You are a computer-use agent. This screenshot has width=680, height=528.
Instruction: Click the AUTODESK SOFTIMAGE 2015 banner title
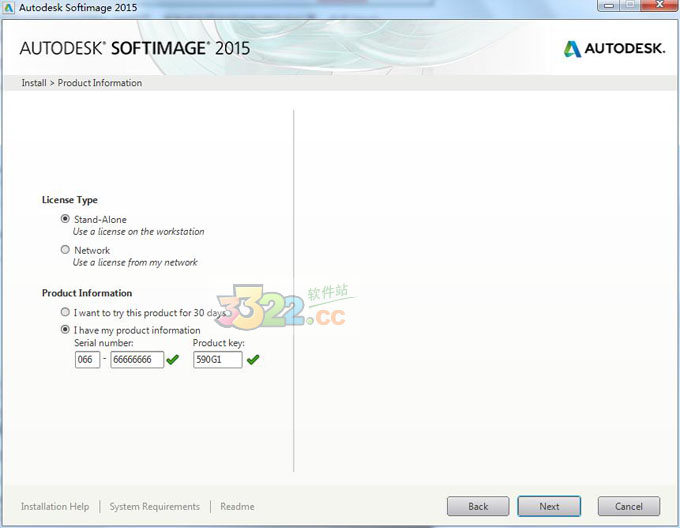tap(135, 48)
